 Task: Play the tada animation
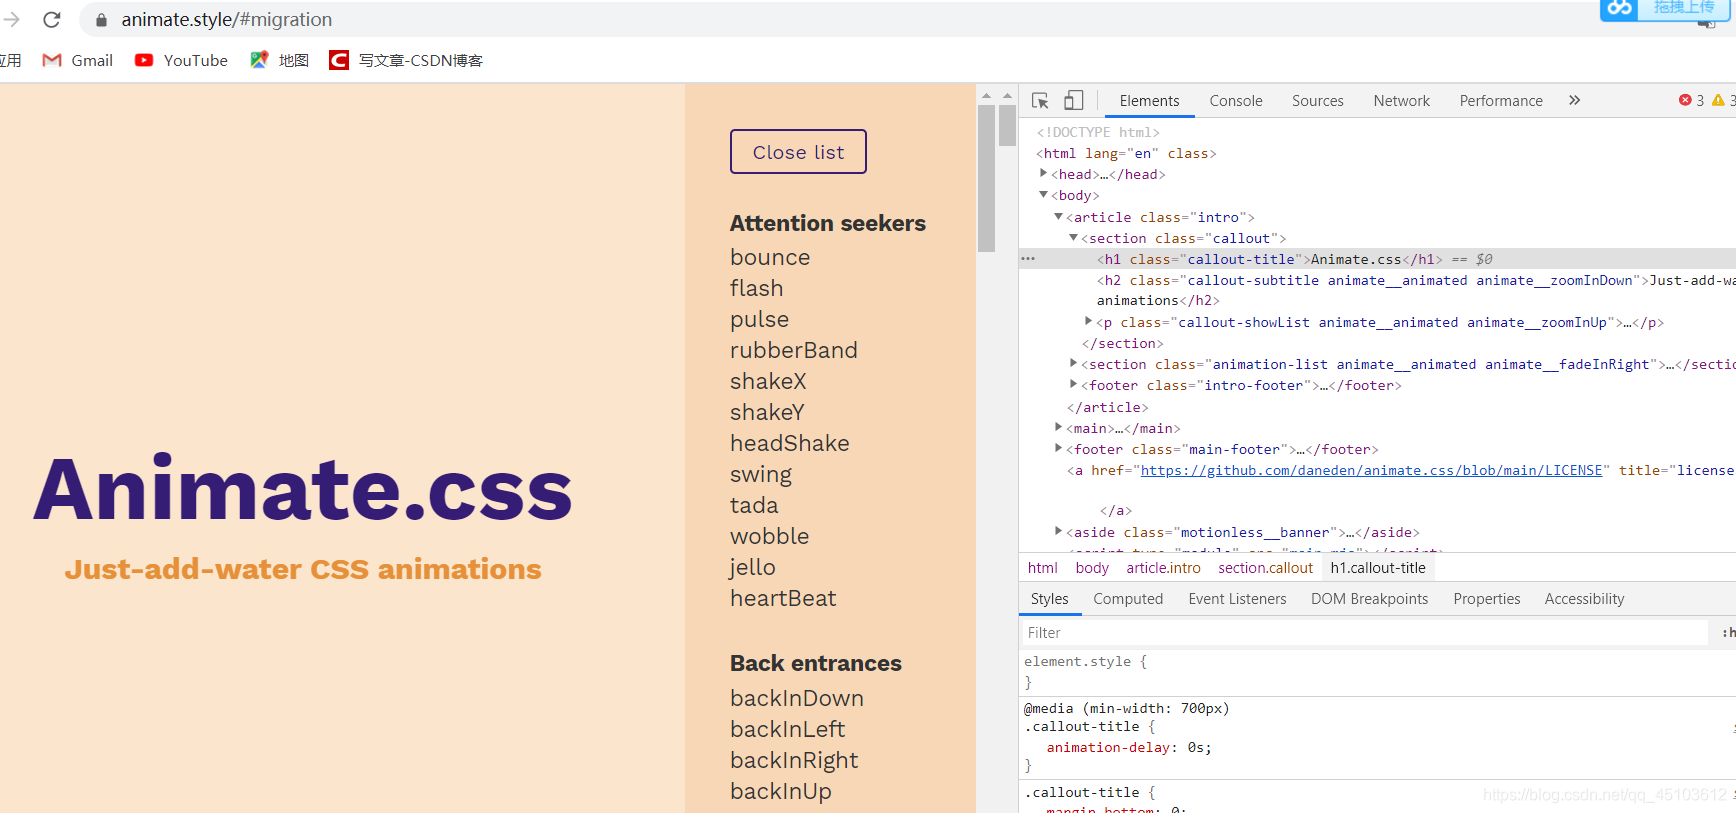click(x=754, y=505)
